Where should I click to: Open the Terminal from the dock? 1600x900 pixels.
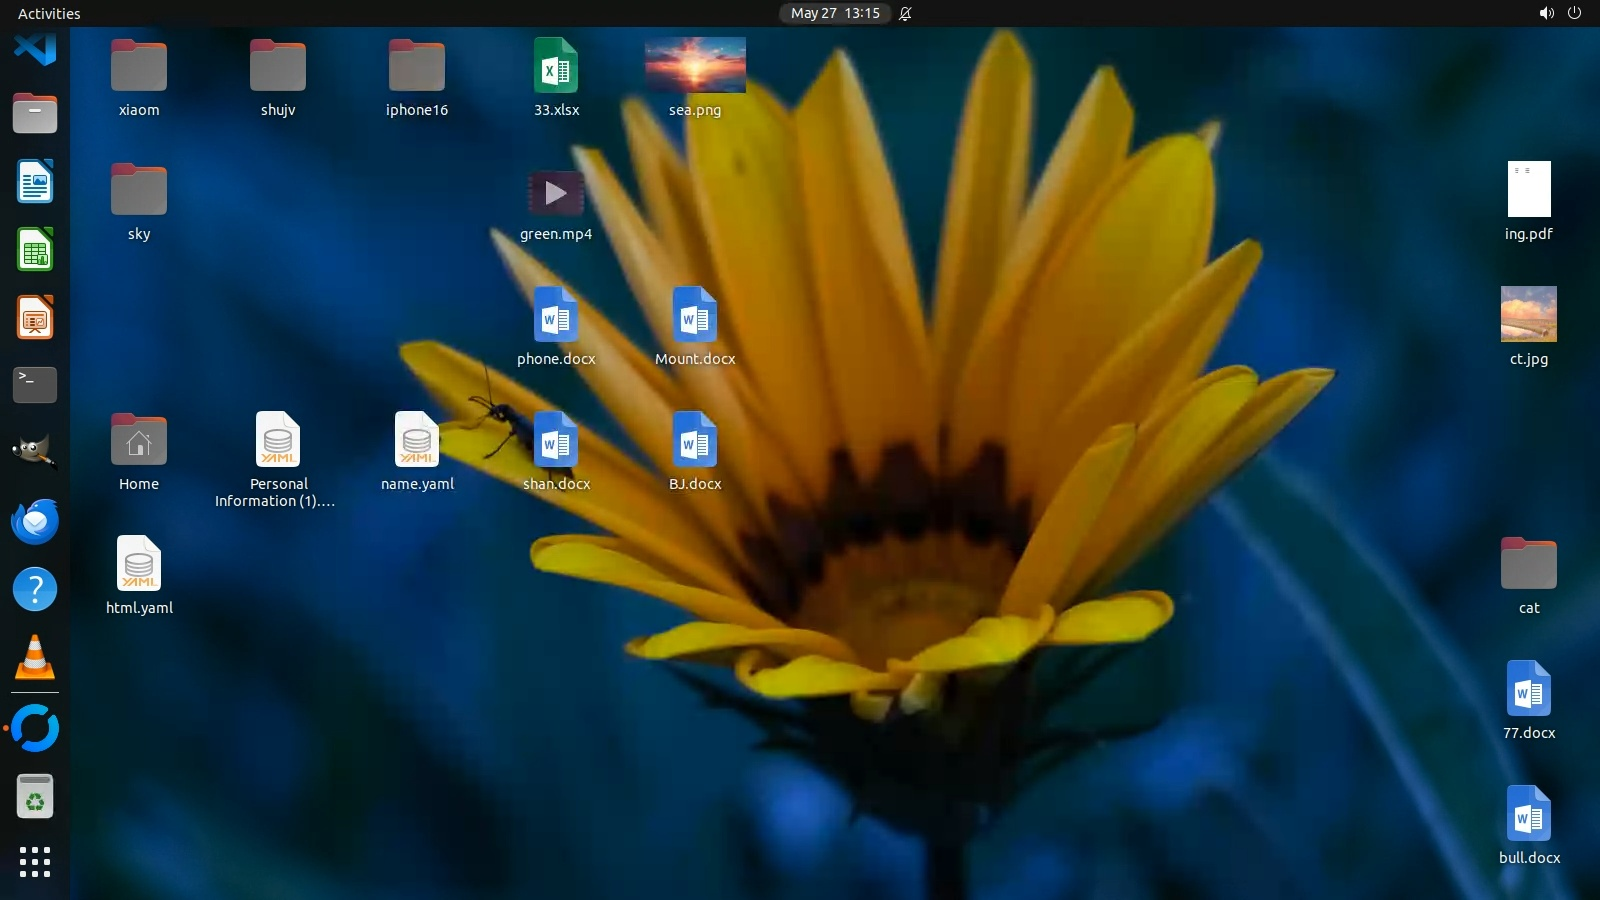point(35,385)
